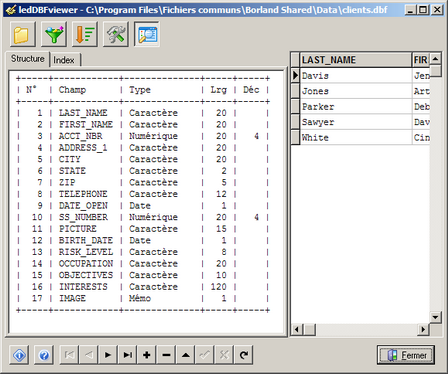This screenshot has width=448, height=374.
Task: Click the LAST_NAME field in structure
Action: (83, 113)
